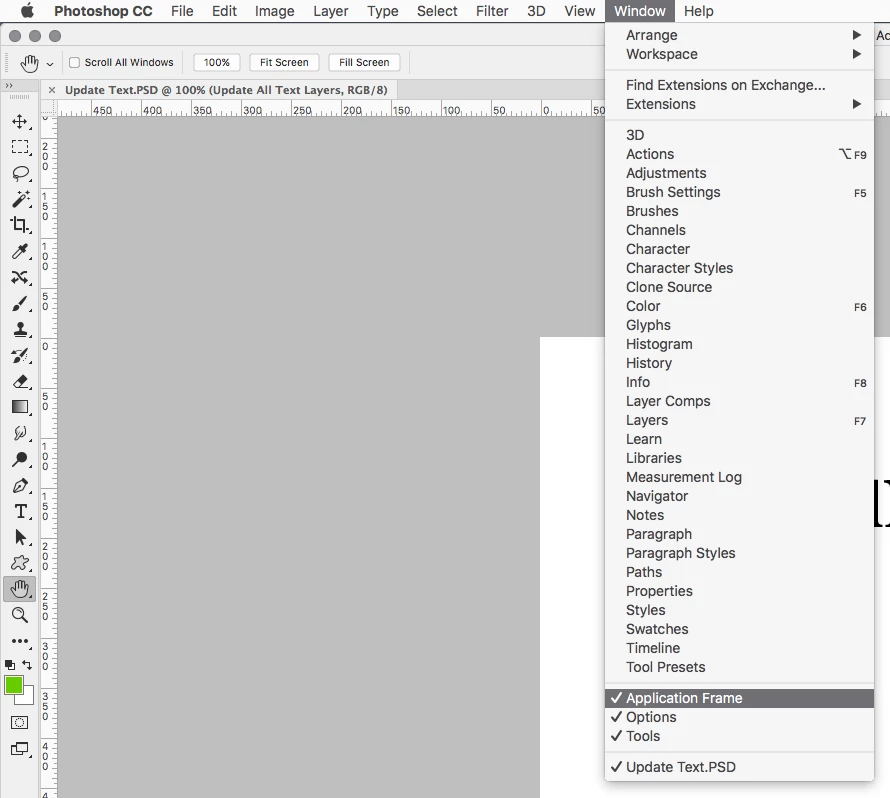Toggle Quick Mask mode
890x798 pixels.
tap(19, 723)
